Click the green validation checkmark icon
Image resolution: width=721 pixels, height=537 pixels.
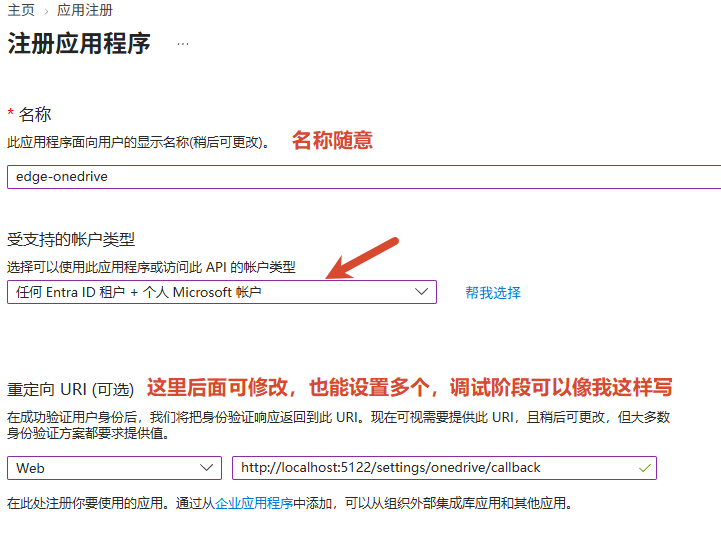pyautogui.click(x=645, y=468)
